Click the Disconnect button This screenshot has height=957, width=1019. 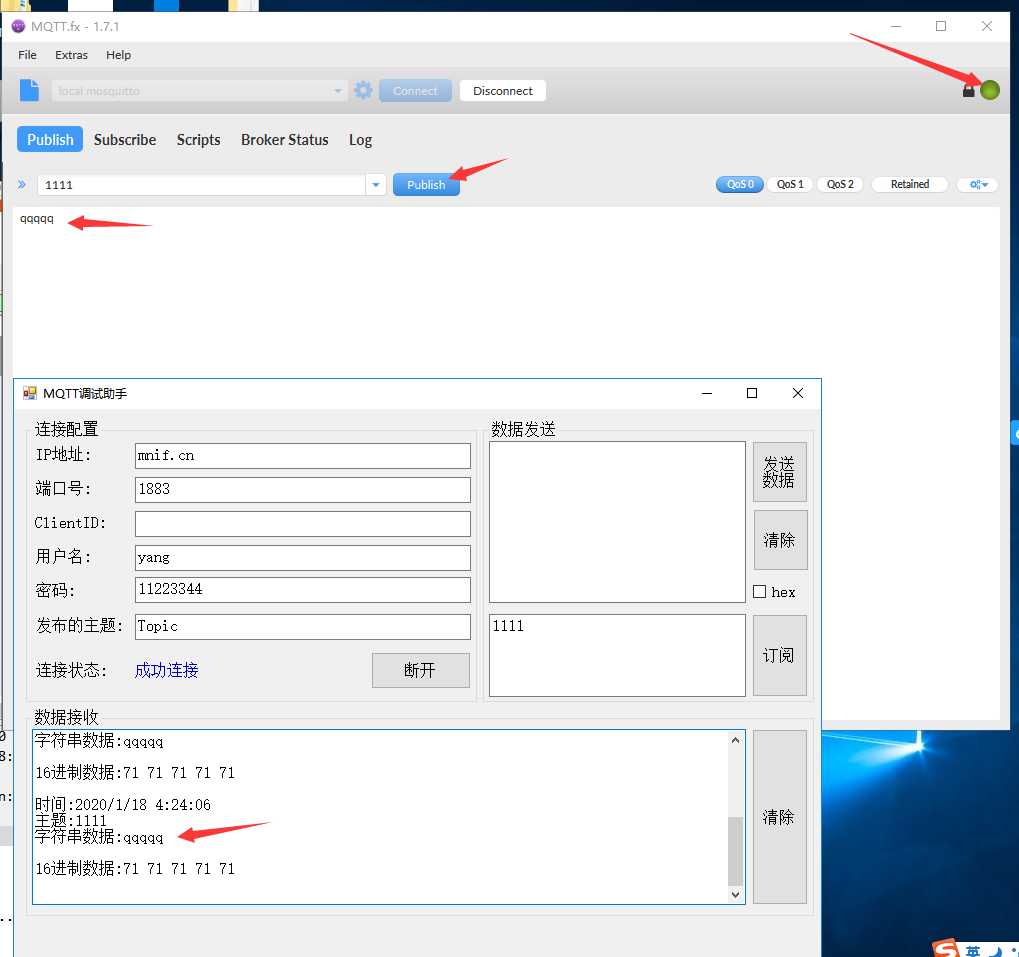tap(502, 90)
